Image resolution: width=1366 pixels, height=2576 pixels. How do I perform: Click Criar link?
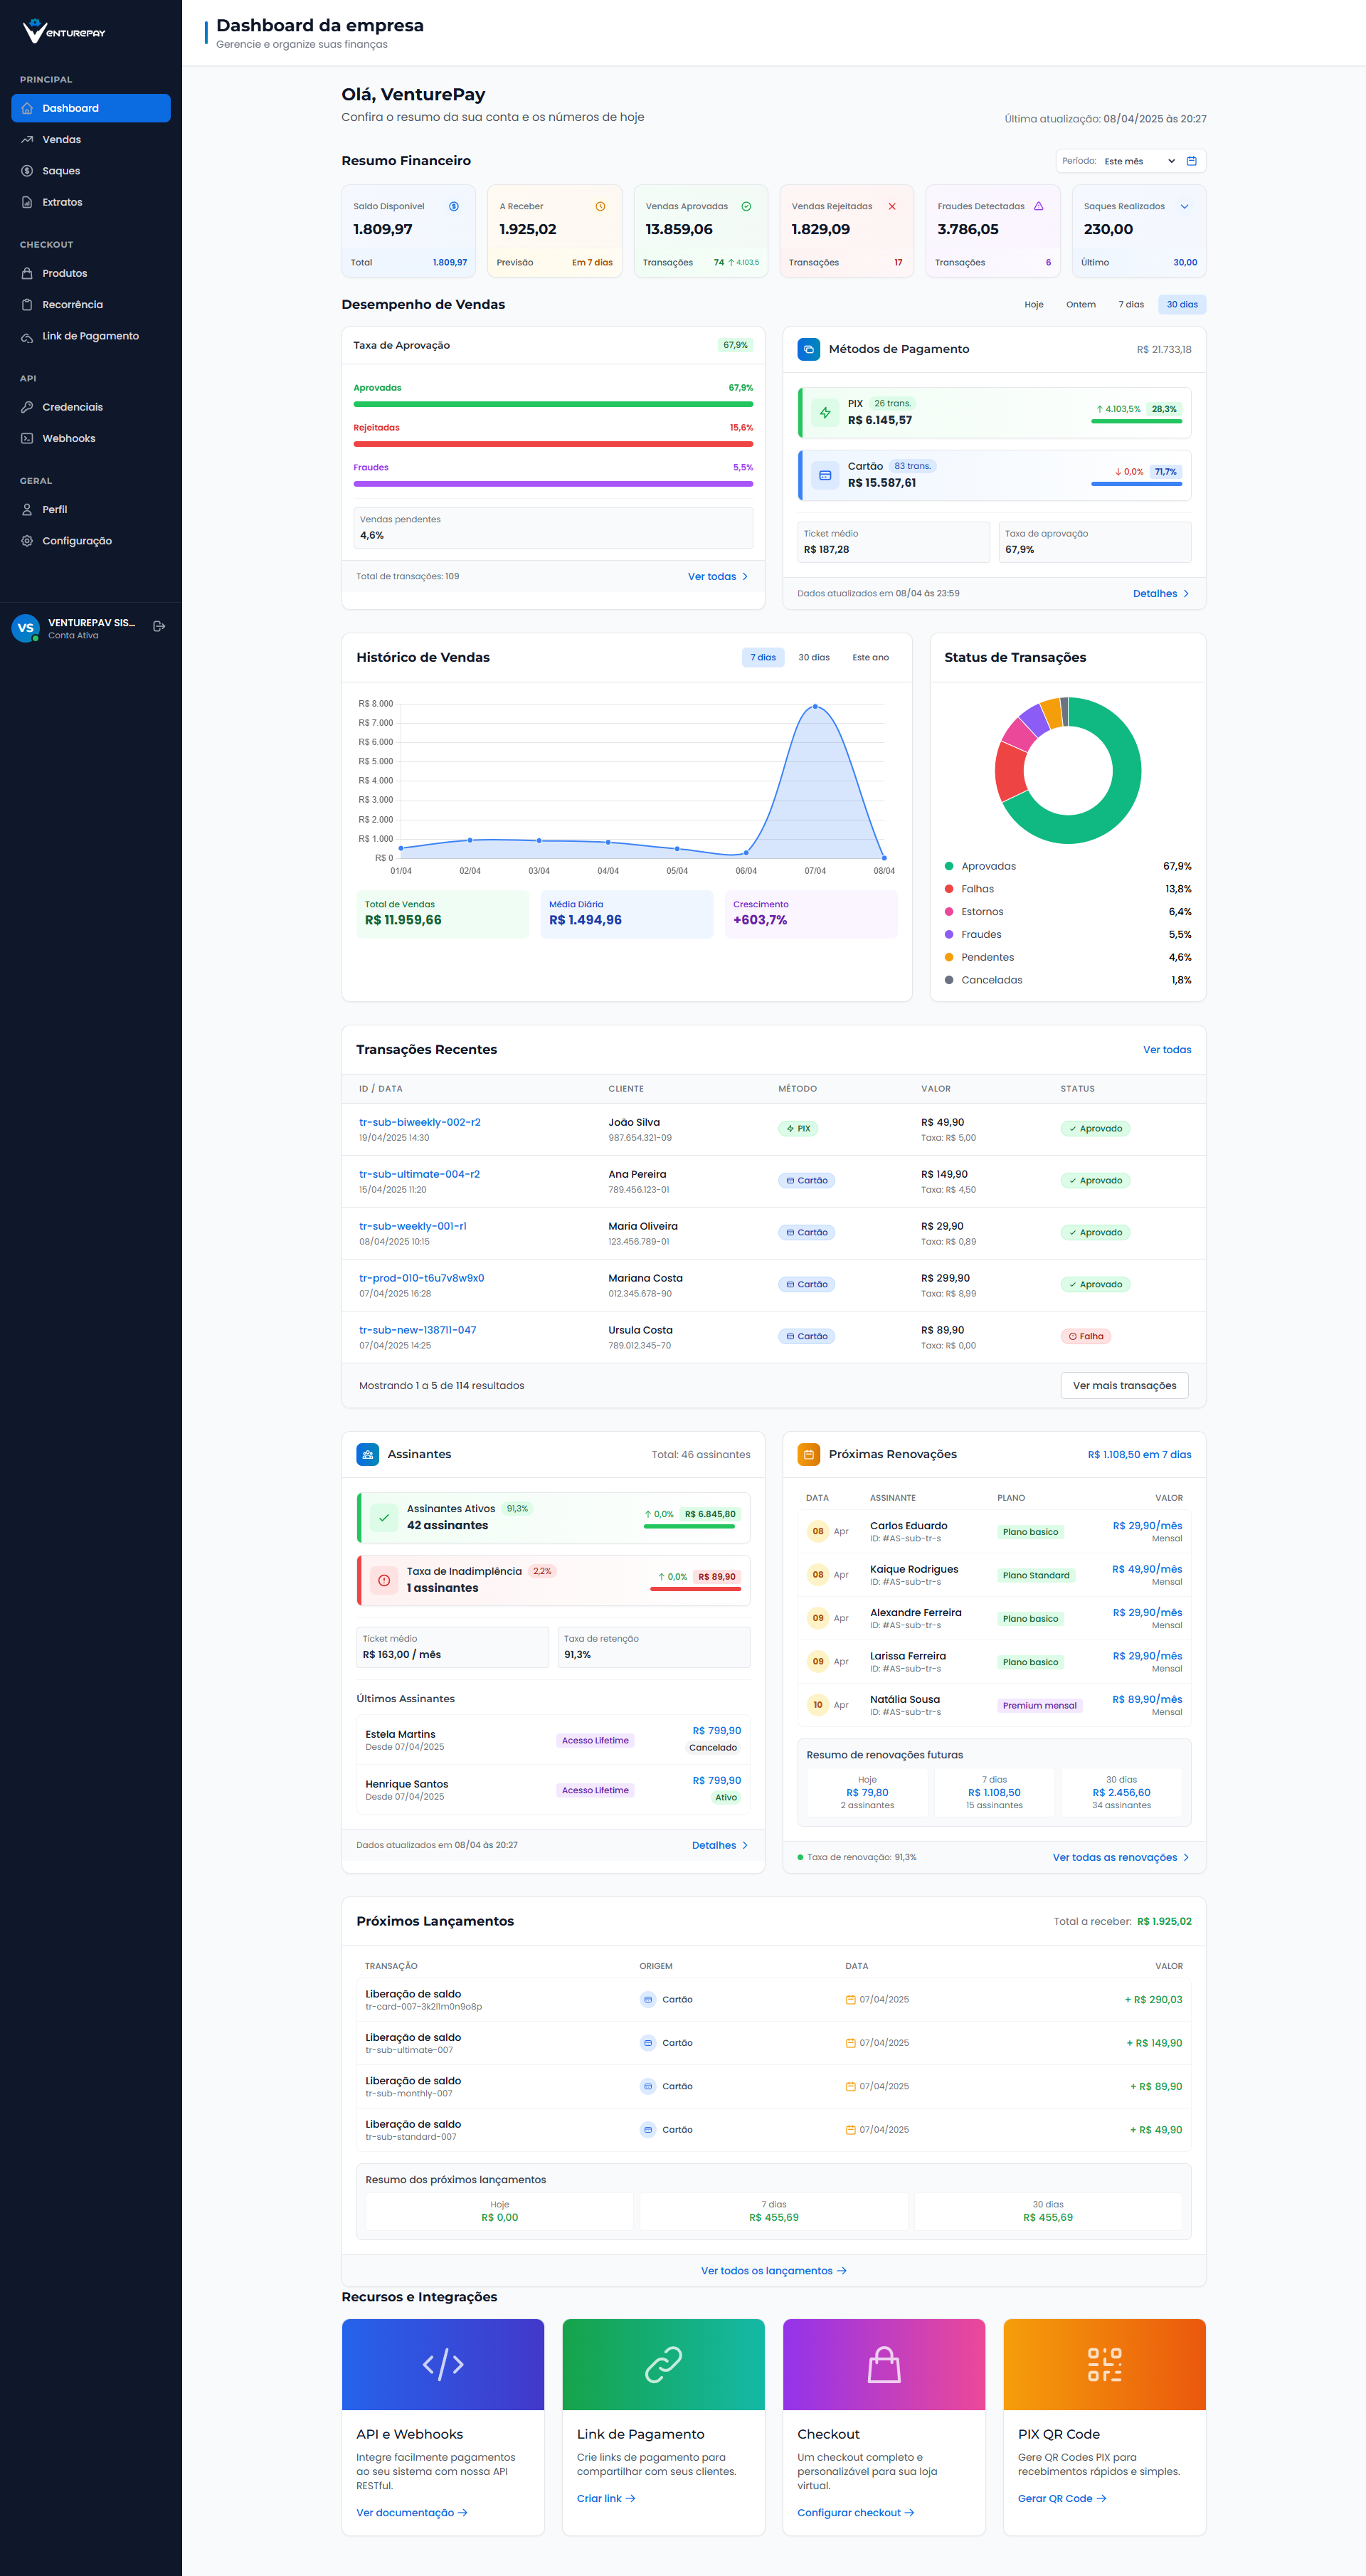606,2499
